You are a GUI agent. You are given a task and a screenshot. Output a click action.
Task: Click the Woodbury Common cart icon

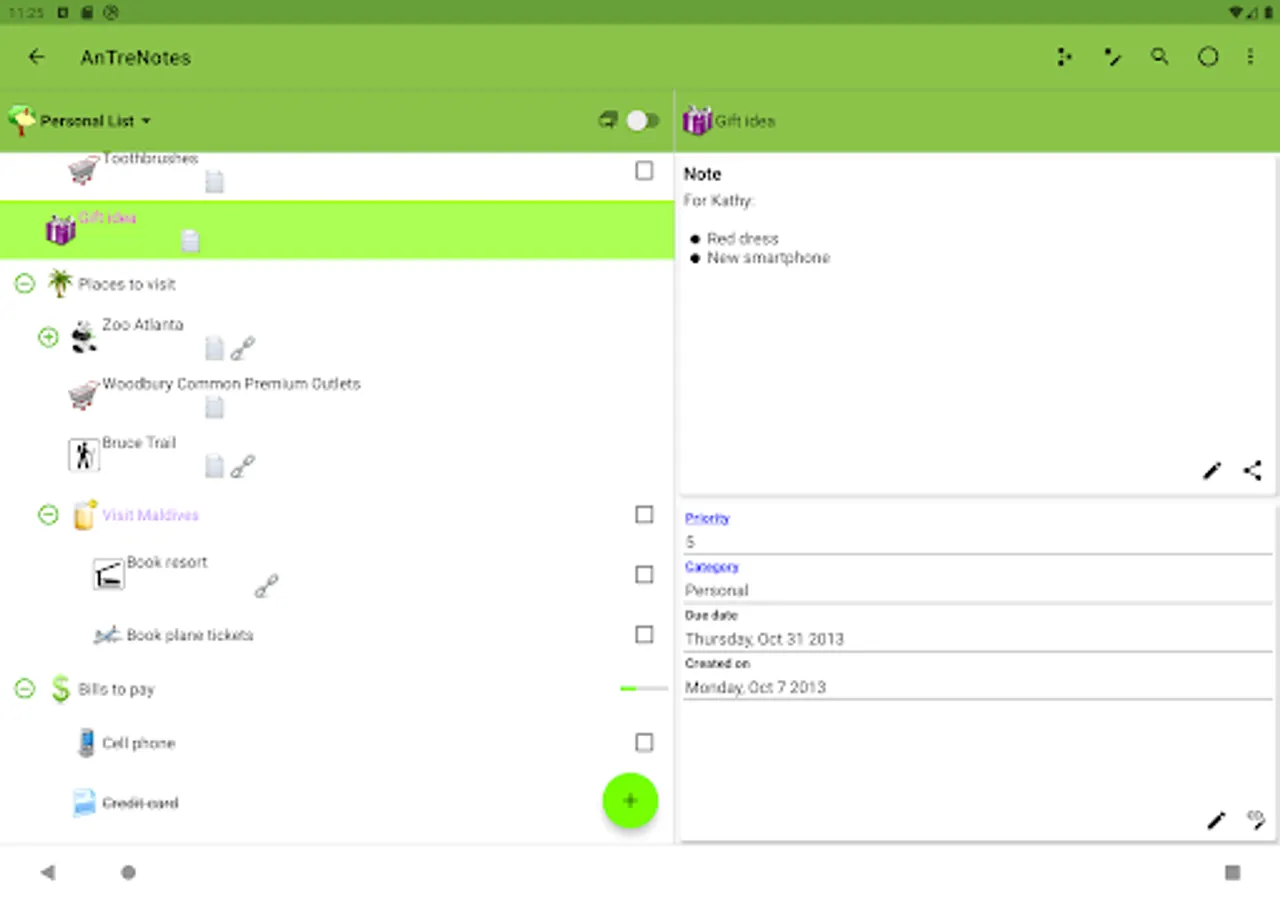point(83,396)
